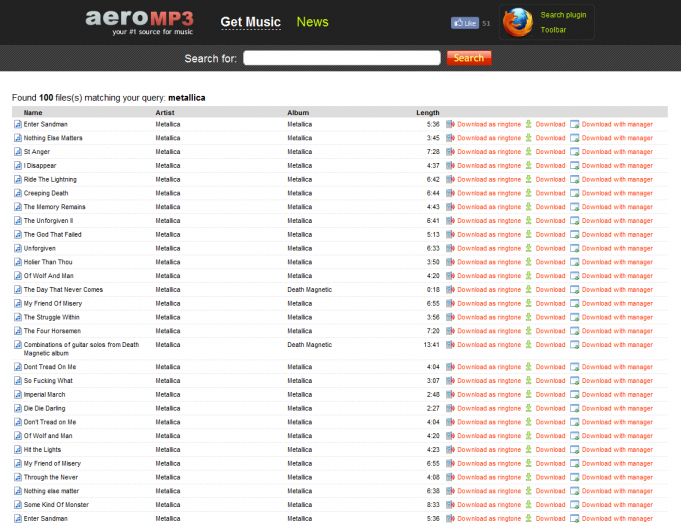The height and width of the screenshot is (525, 681).
Task: Click the ringtone icon in Combinations of guitar solos row
Action: pos(450,344)
